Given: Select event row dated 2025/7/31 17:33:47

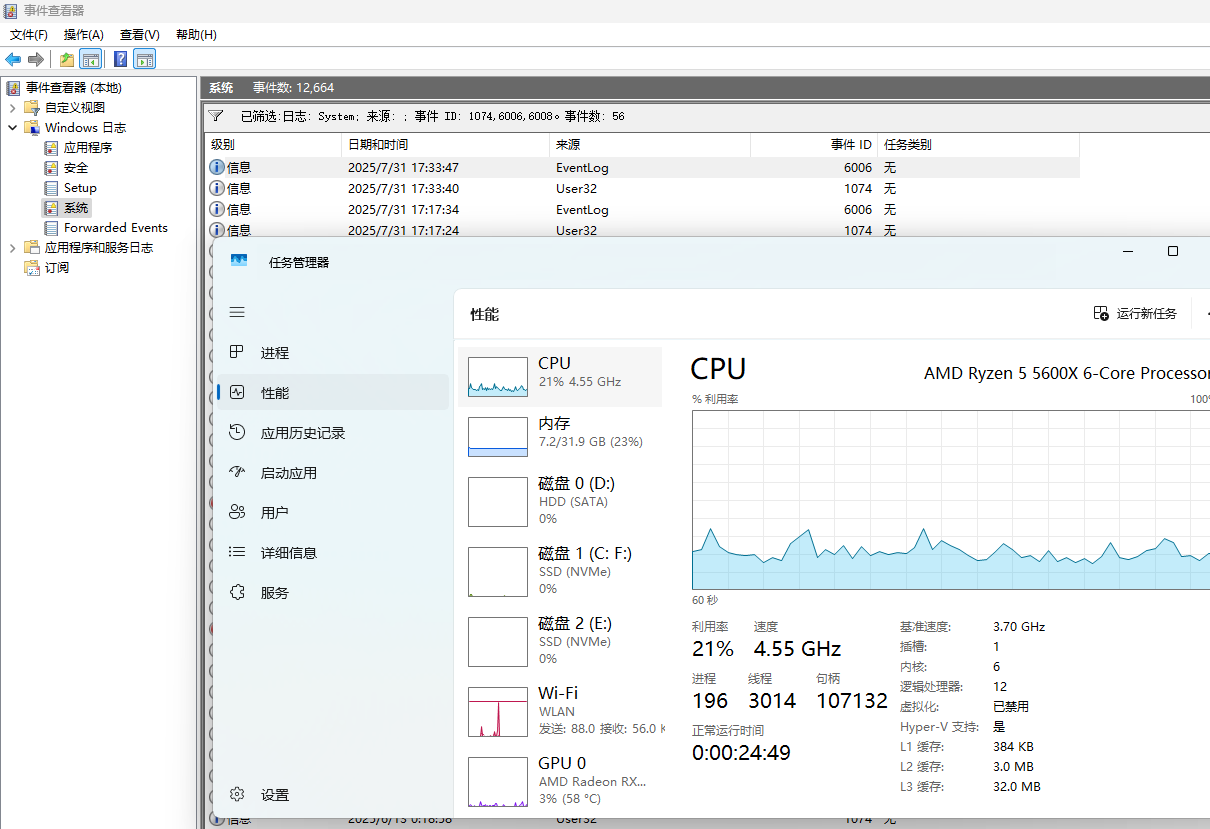Looking at the screenshot, I should 642,167.
